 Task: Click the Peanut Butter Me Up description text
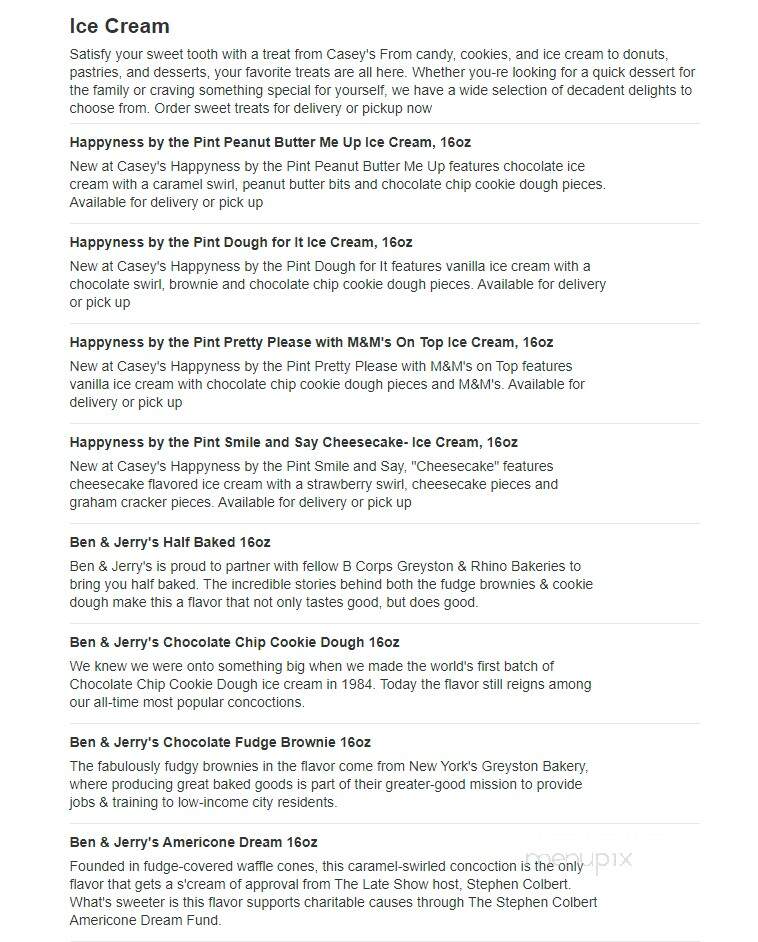coord(338,184)
